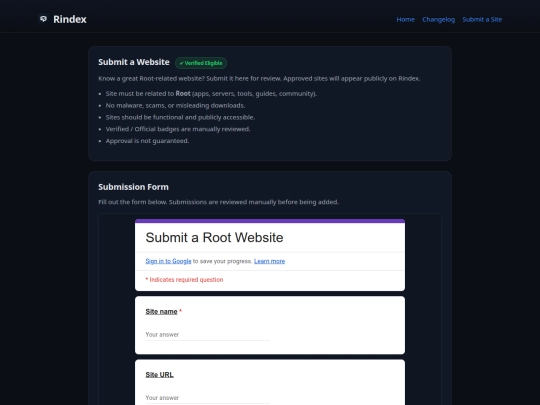Focus the Site URL answer field
540x405 pixels.
(207, 398)
